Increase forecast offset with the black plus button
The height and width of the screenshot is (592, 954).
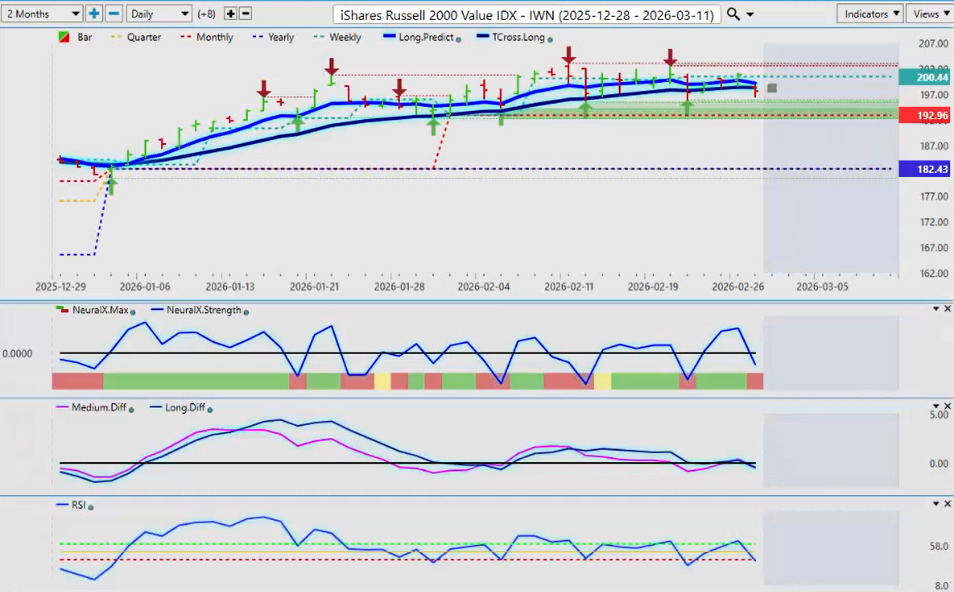click(230, 14)
